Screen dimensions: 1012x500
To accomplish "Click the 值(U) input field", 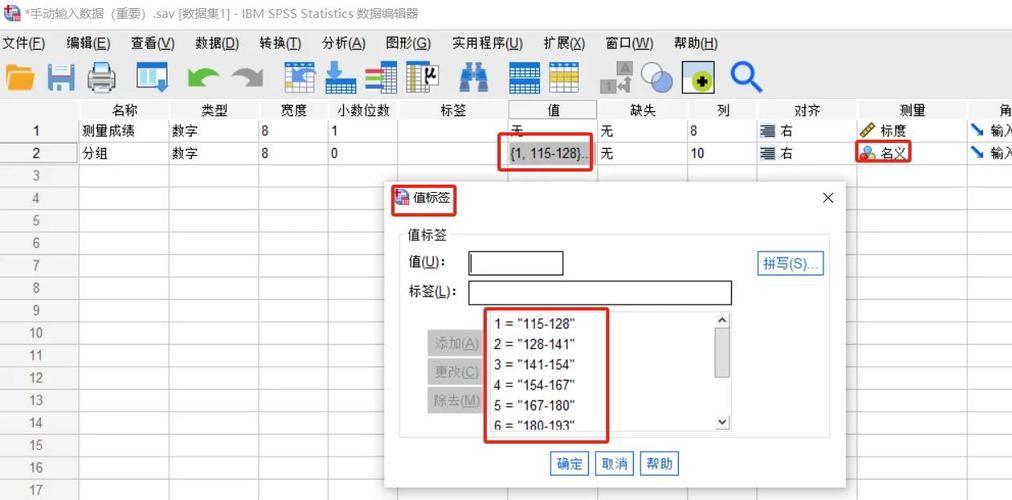I will pyautogui.click(x=516, y=263).
